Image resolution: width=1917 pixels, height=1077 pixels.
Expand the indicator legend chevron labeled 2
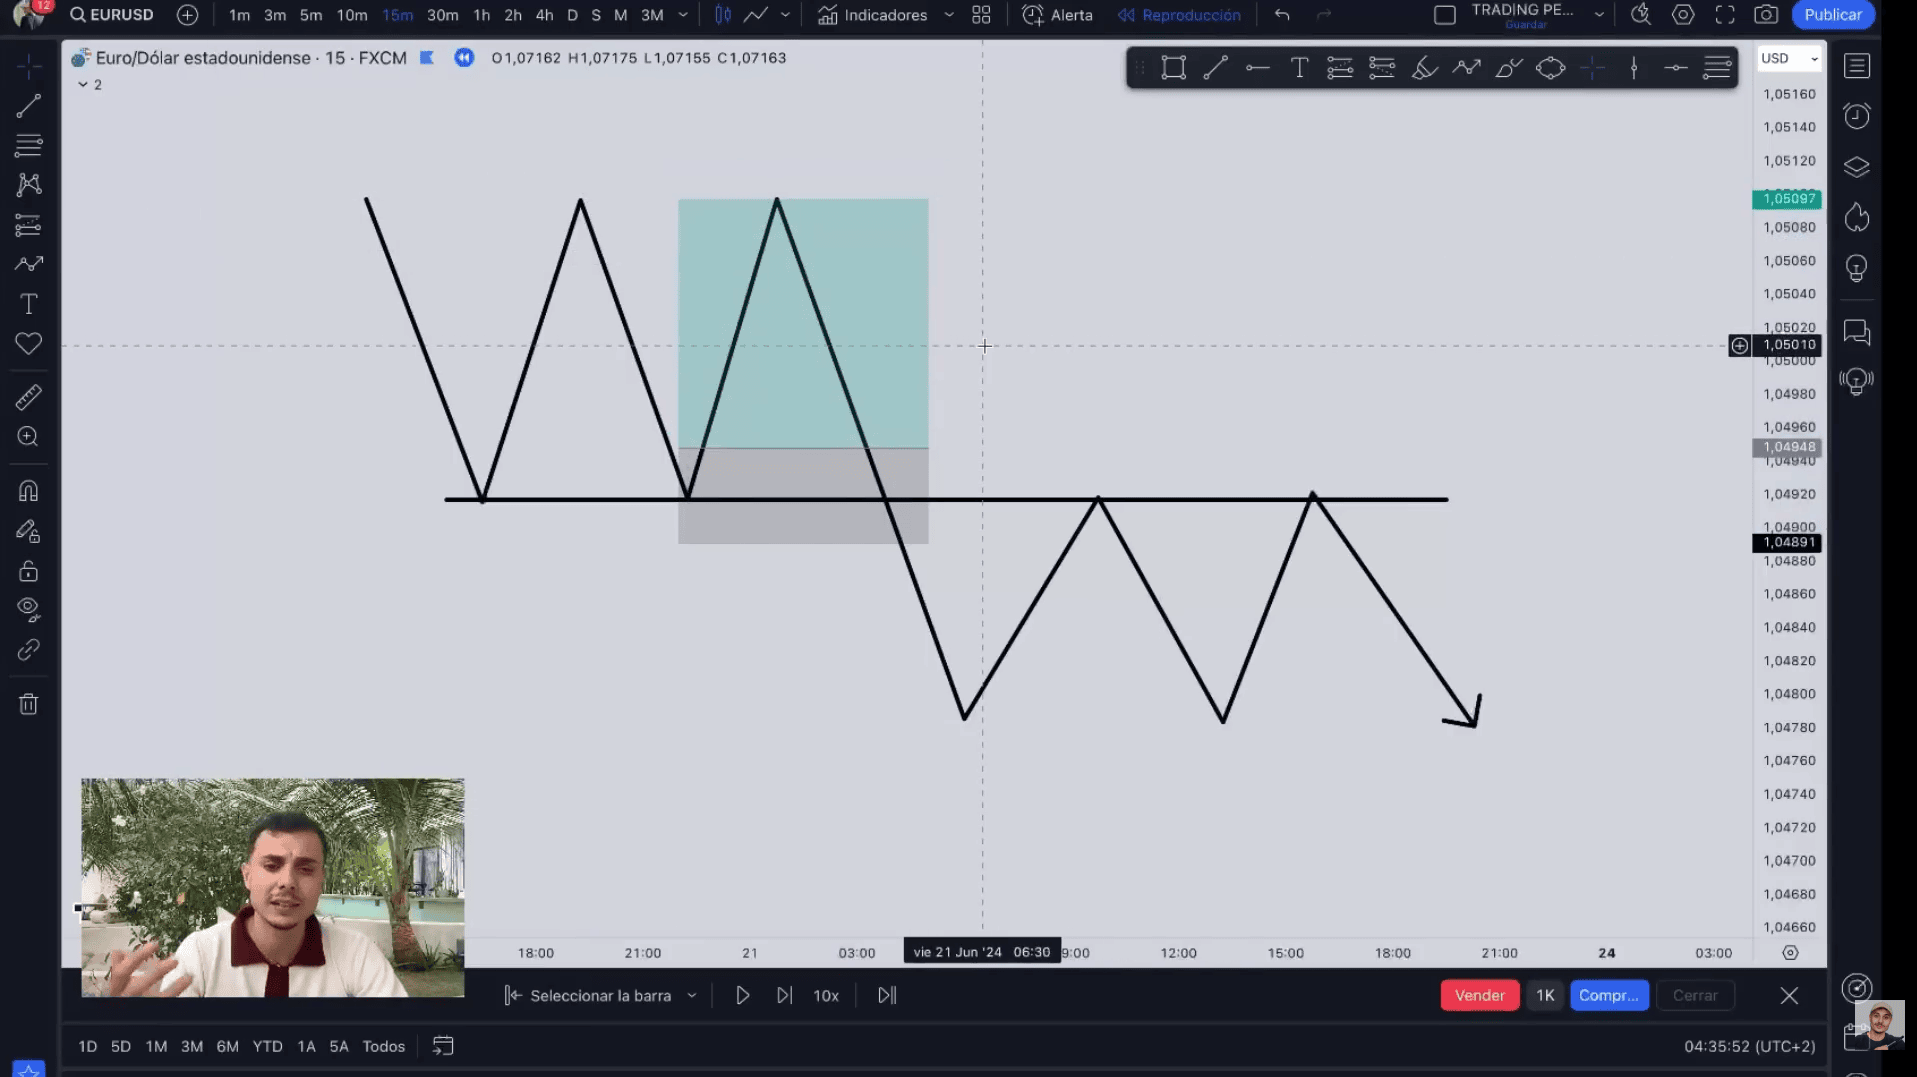[90, 85]
